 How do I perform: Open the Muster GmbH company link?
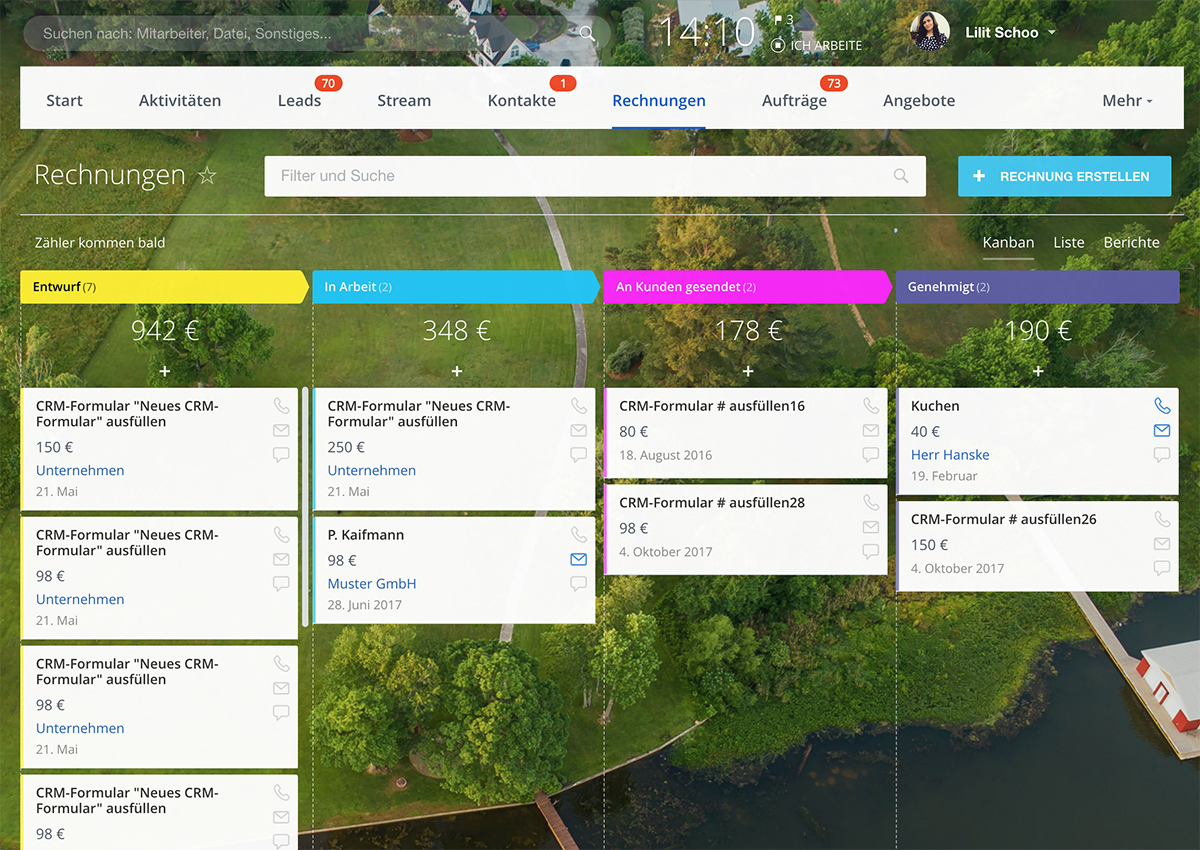[x=372, y=583]
